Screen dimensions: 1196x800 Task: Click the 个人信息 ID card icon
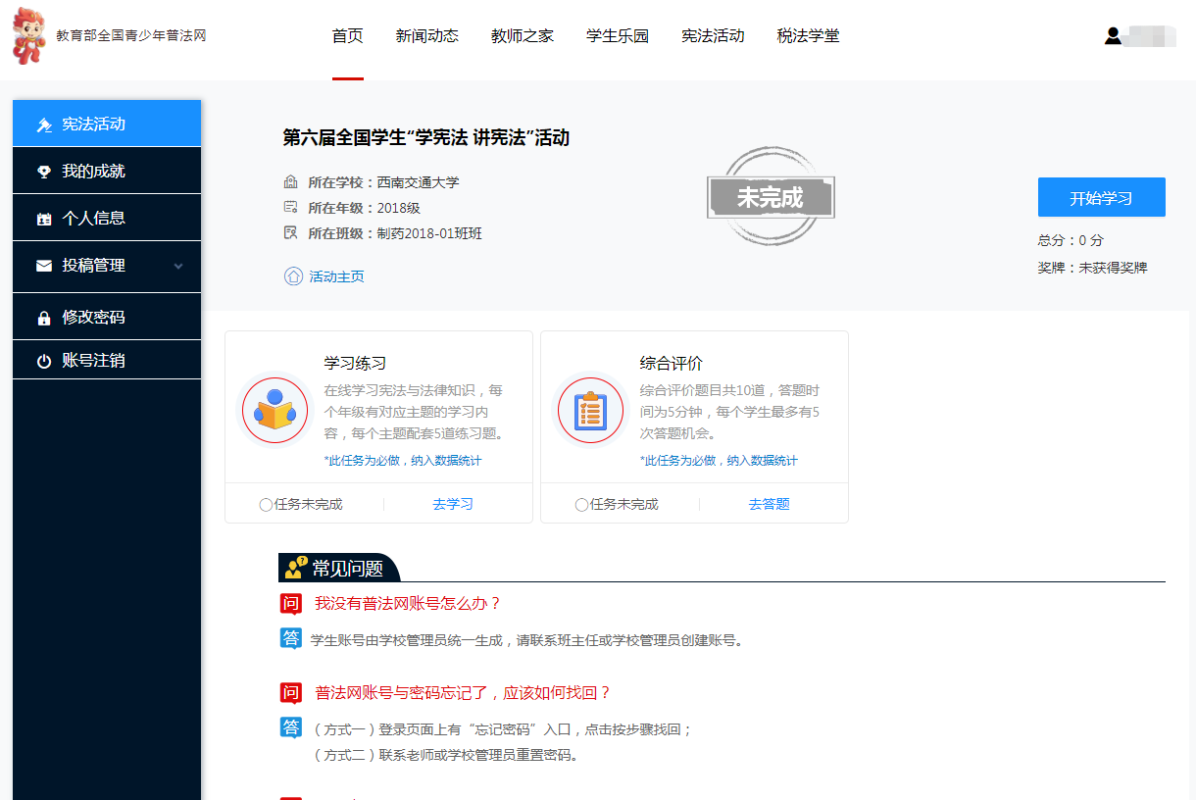tap(44, 219)
